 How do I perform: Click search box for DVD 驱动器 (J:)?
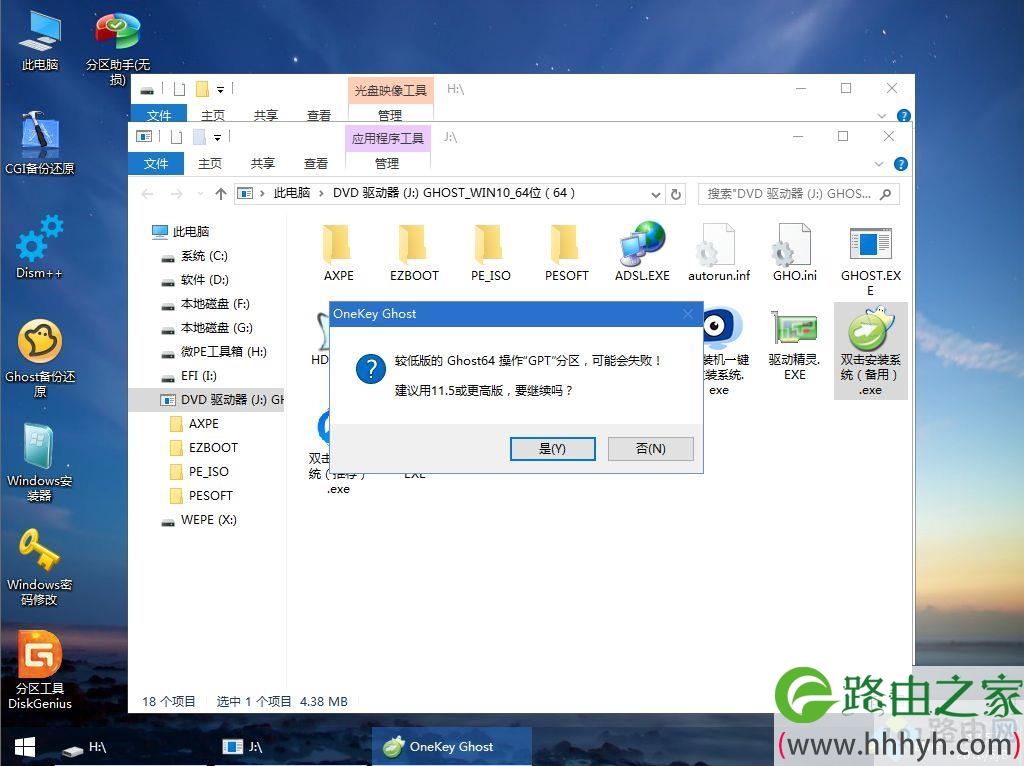pos(798,194)
